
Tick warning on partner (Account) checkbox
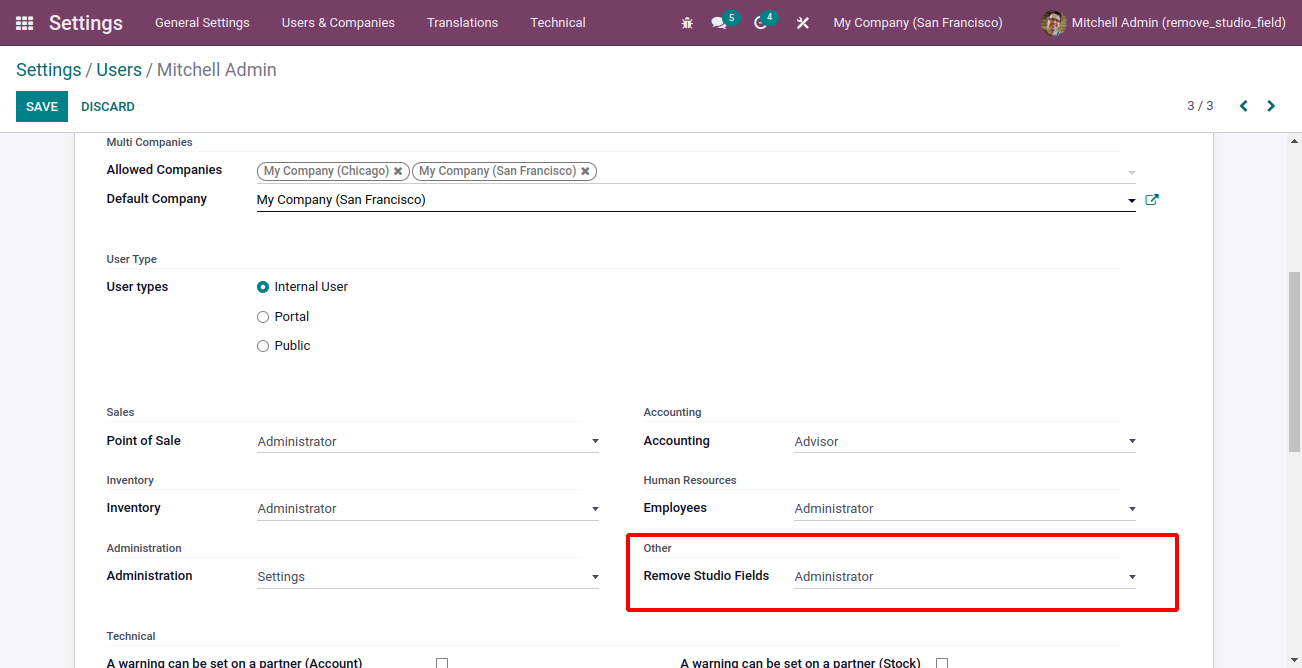tap(442, 663)
